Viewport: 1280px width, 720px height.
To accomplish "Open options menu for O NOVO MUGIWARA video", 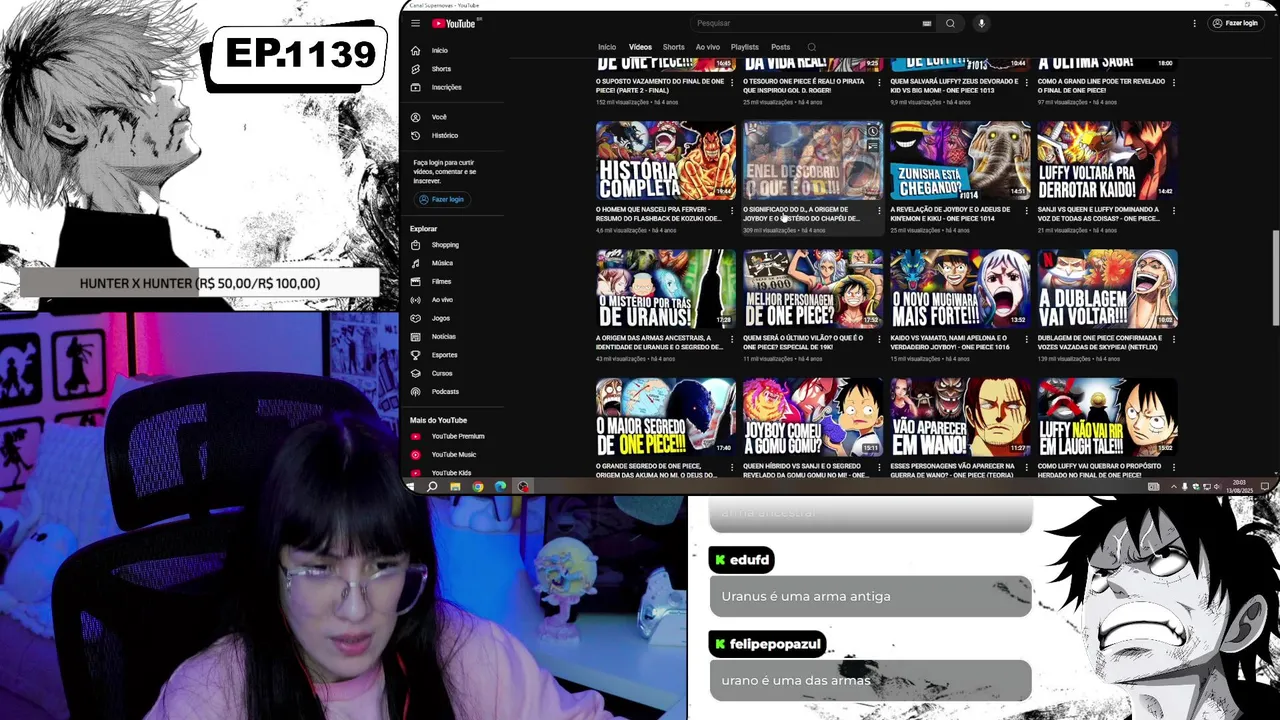I will pos(1026,338).
